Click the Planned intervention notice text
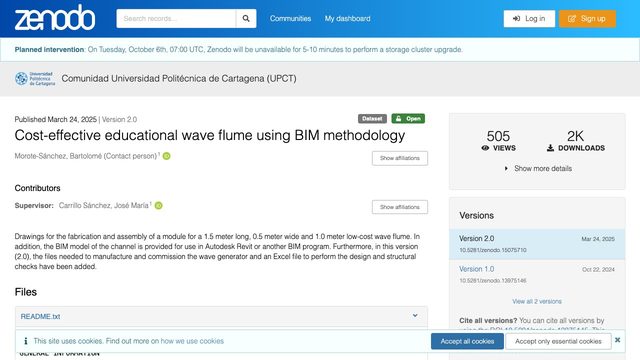Screen dimensions: 640x360 click(x=238, y=49)
